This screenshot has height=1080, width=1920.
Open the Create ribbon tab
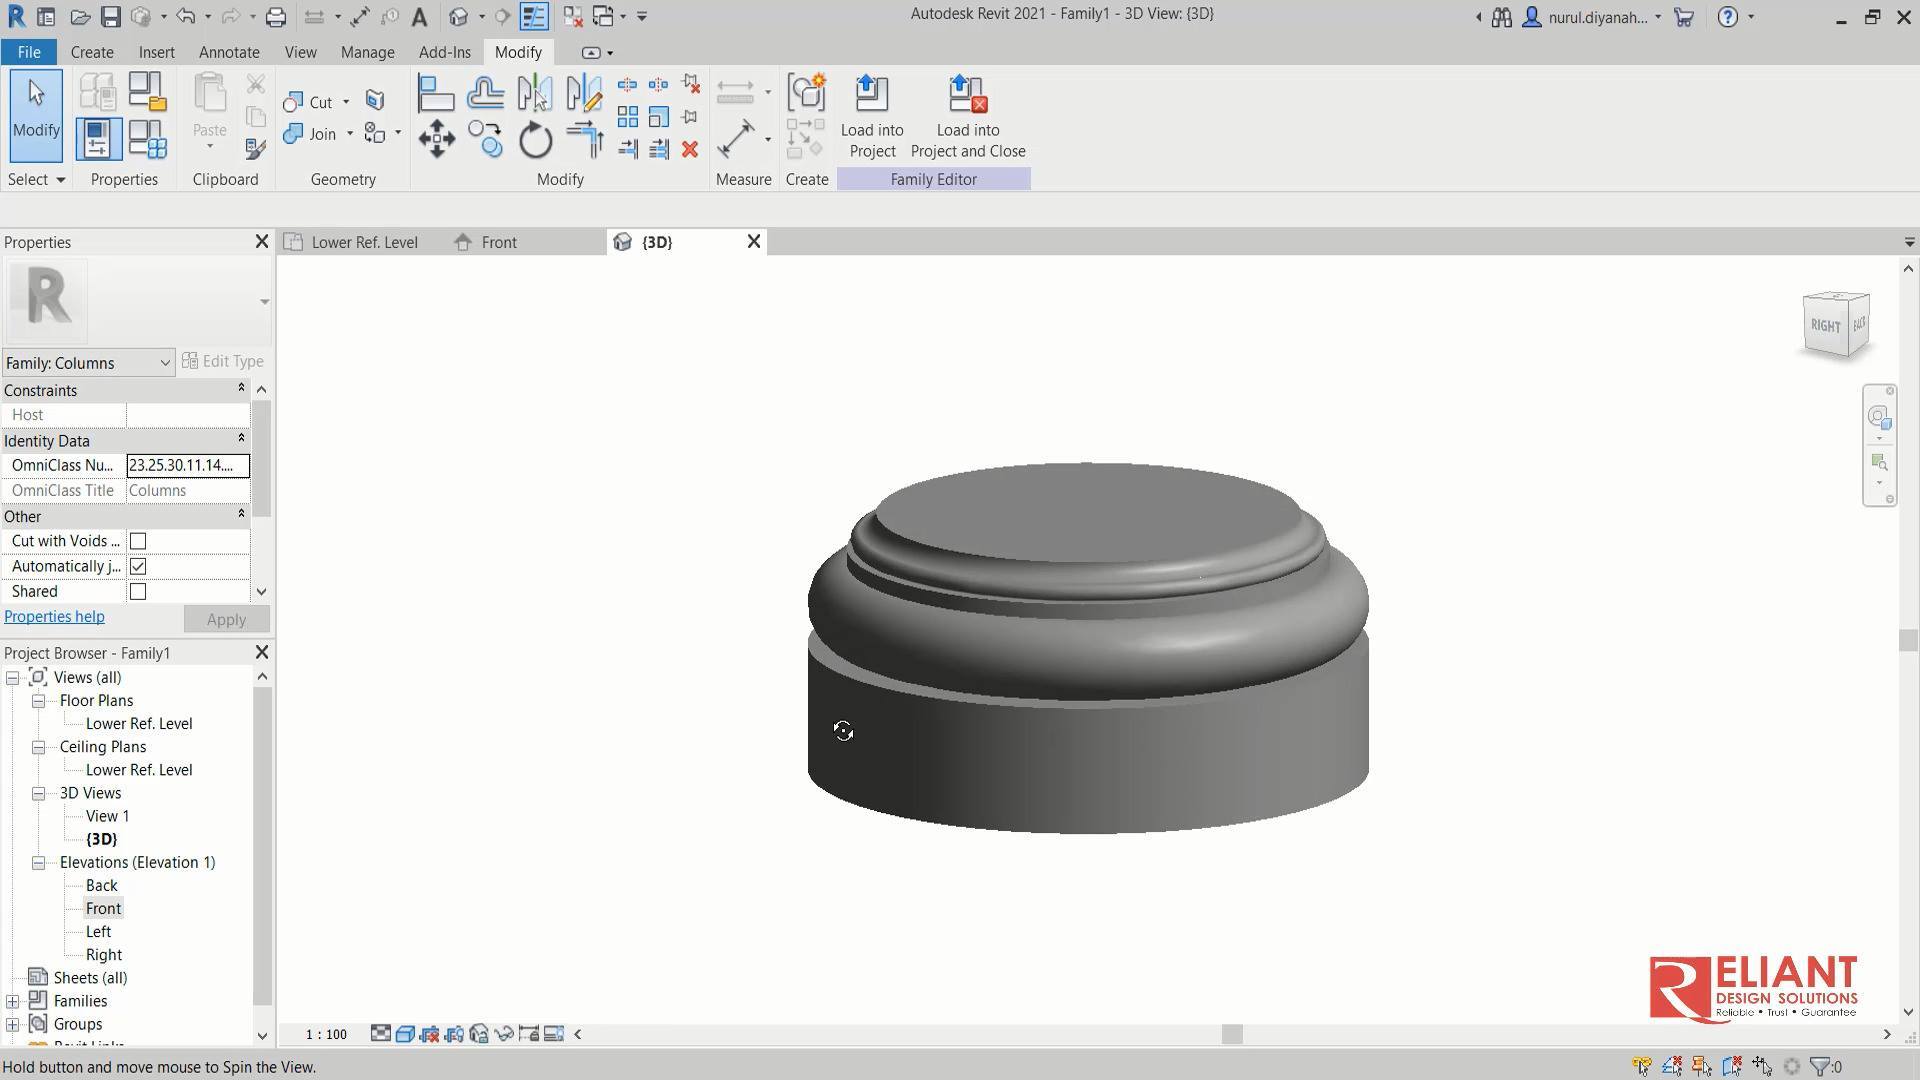92,52
